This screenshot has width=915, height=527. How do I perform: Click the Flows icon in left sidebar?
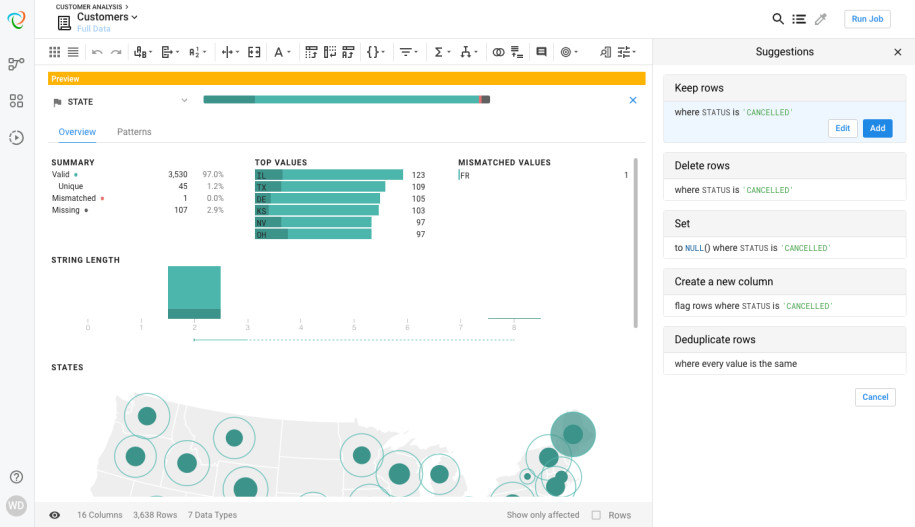pos(16,64)
